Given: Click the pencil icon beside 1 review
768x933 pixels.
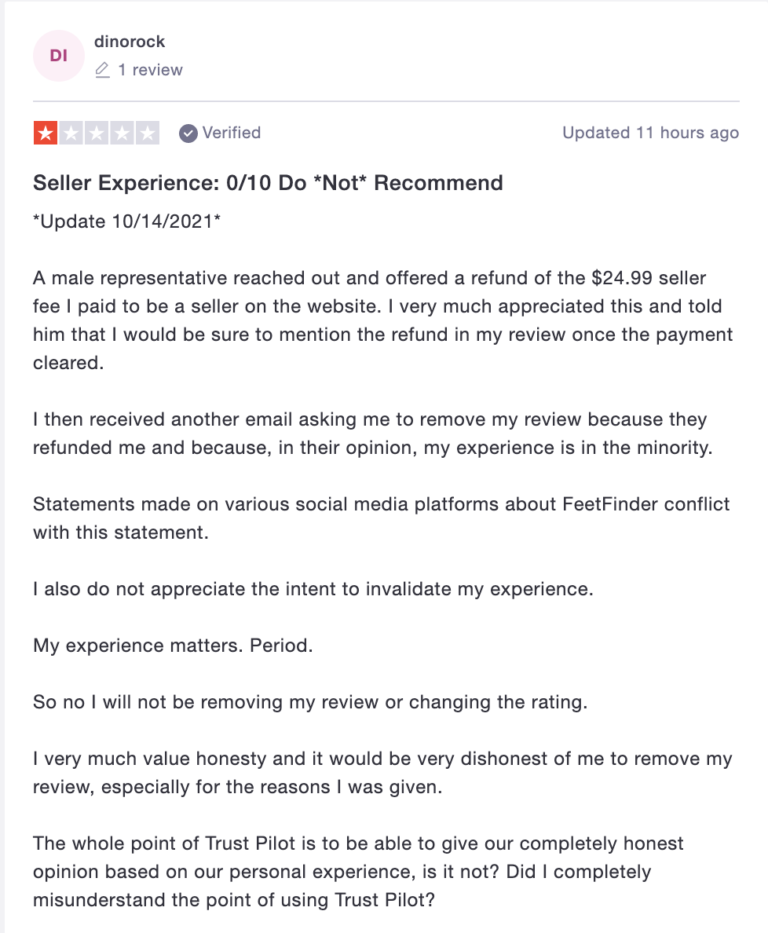Looking at the screenshot, I should coord(102,71).
